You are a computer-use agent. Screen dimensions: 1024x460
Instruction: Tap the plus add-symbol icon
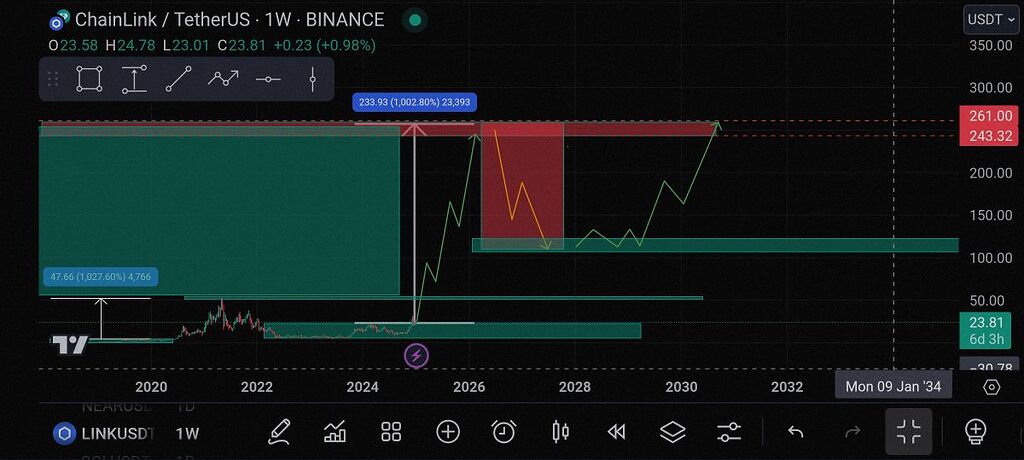(x=448, y=431)
